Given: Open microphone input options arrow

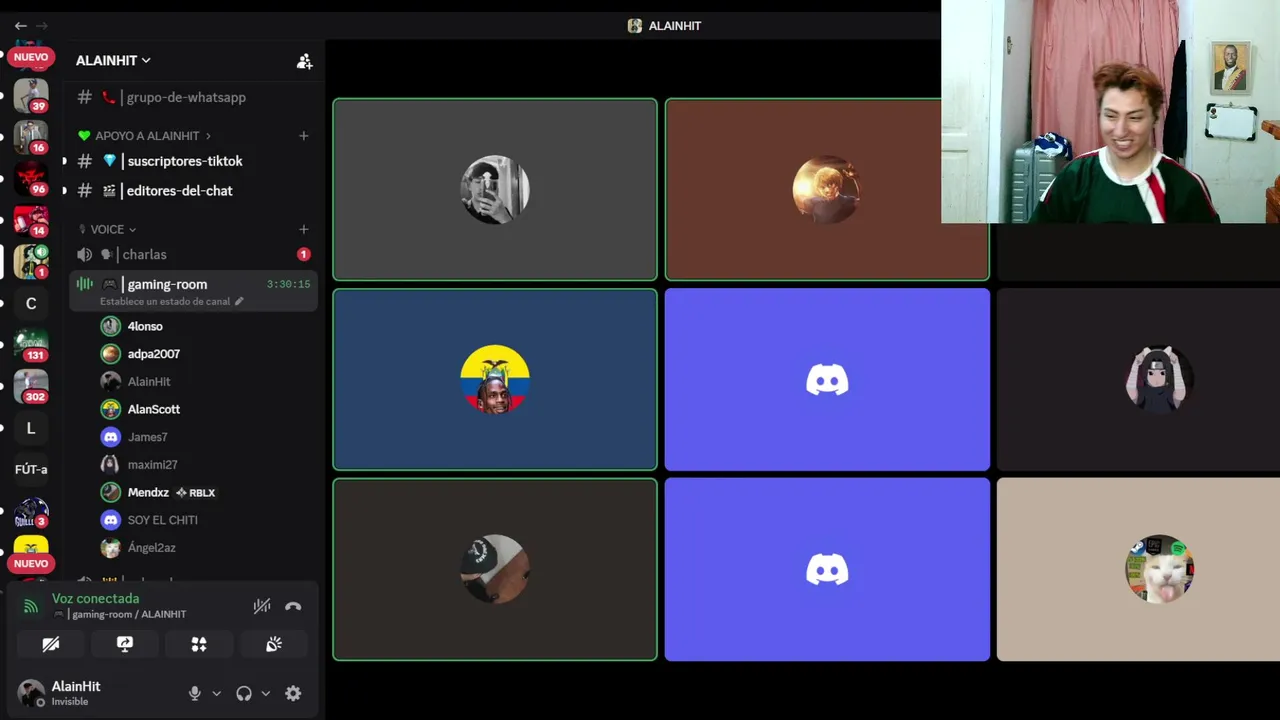Looking at the screenshot, I should [216, 693].
